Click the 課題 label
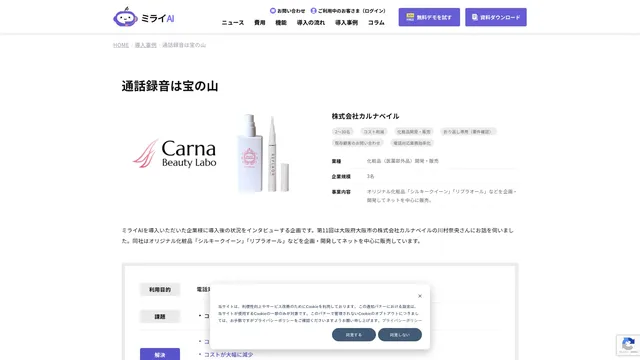 (160, 316)
